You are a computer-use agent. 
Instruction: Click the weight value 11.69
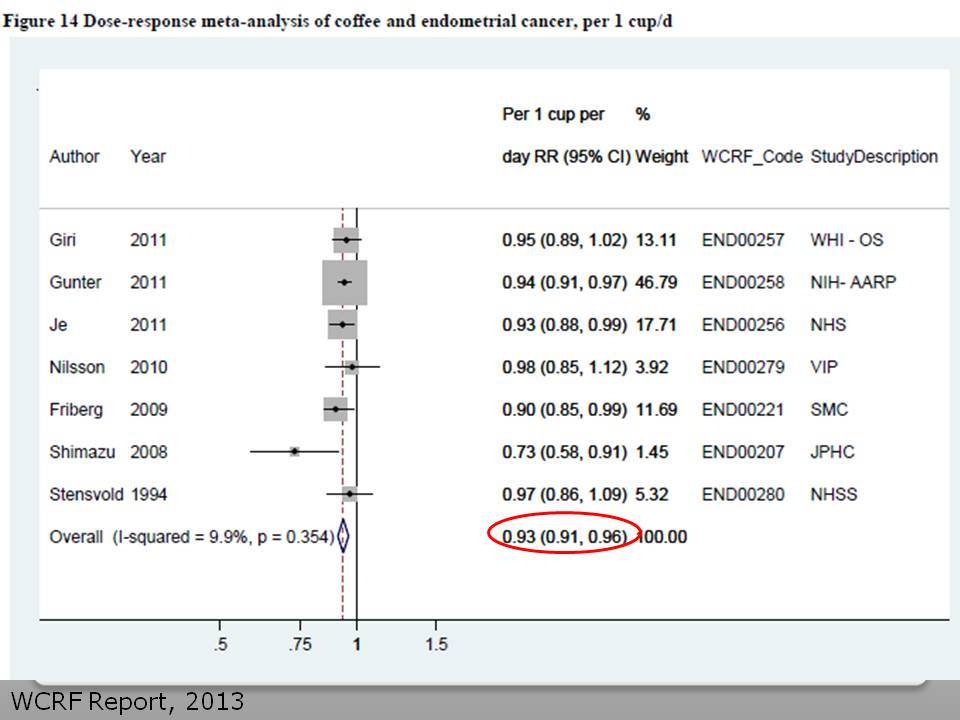tap(656, 410)
